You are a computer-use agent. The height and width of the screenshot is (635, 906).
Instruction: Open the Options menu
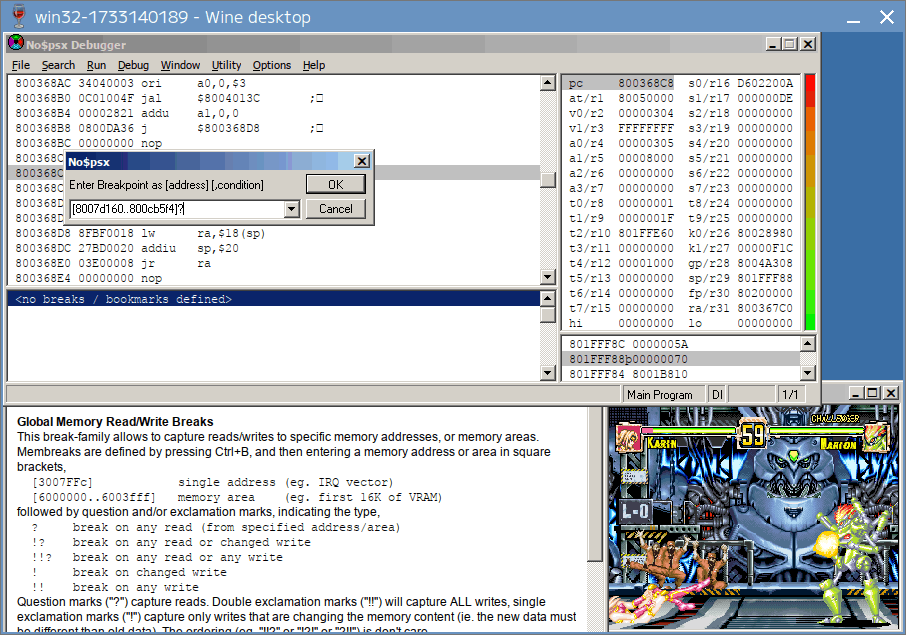point(272,65)
